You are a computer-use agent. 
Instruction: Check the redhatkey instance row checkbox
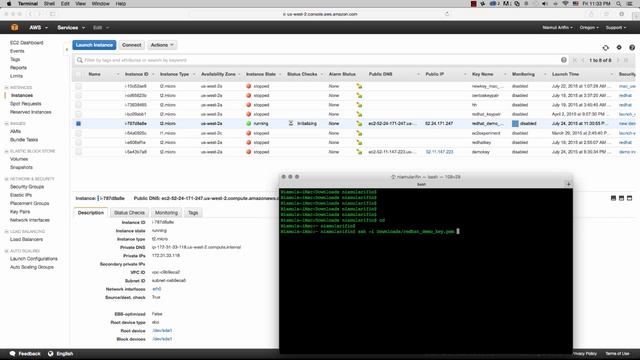click(x=78, y=142)
